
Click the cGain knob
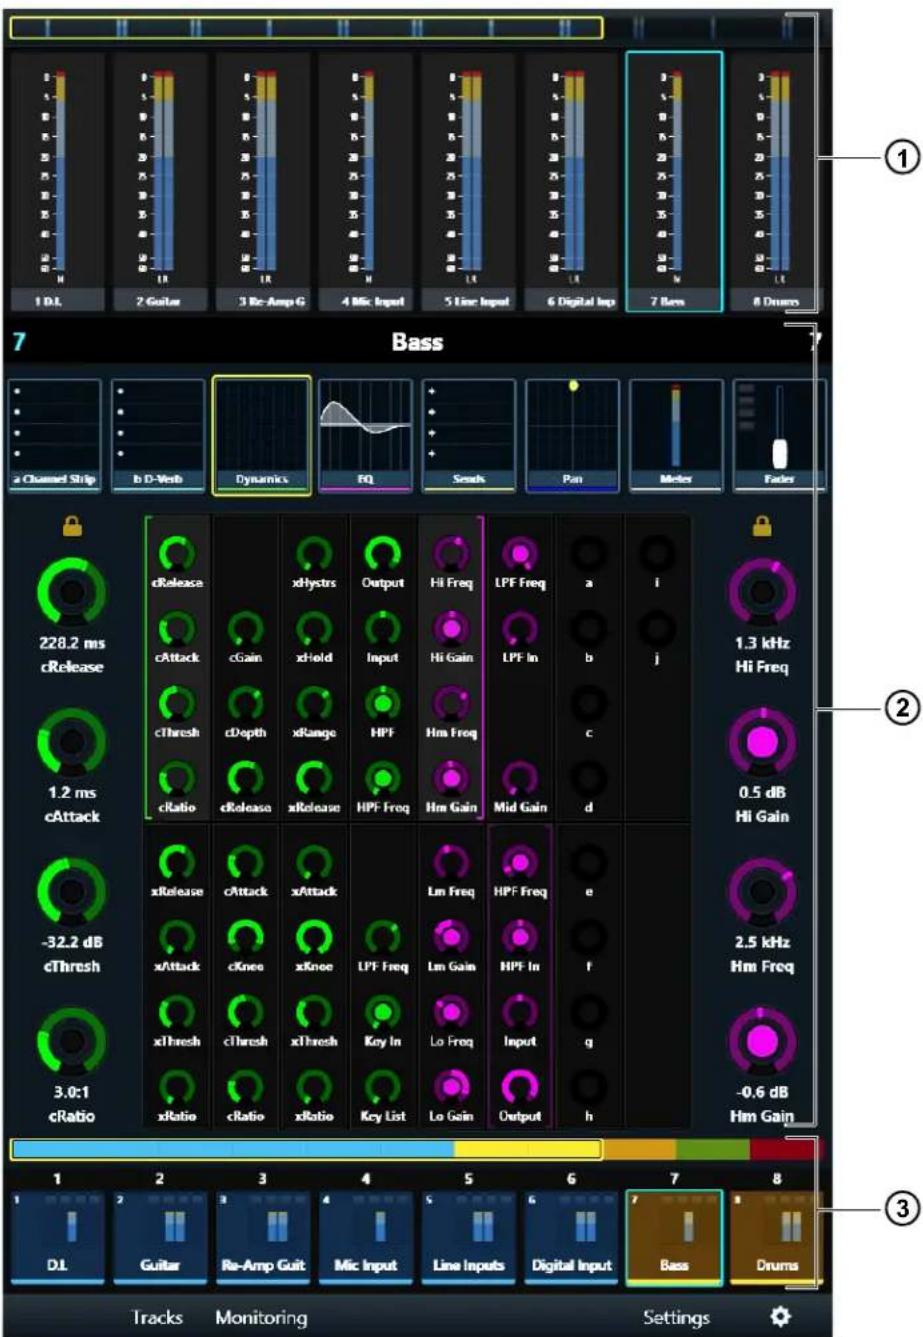(245, 628)
